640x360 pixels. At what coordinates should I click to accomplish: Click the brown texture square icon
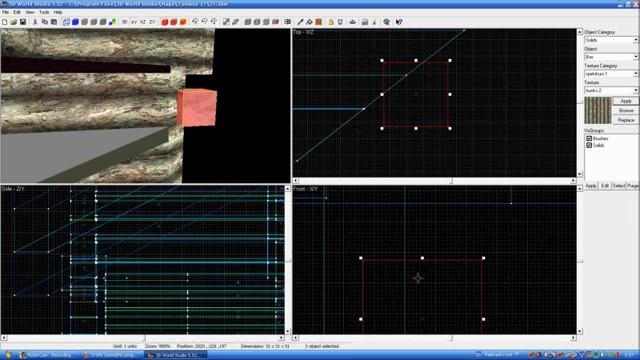(x=319, y=22)
